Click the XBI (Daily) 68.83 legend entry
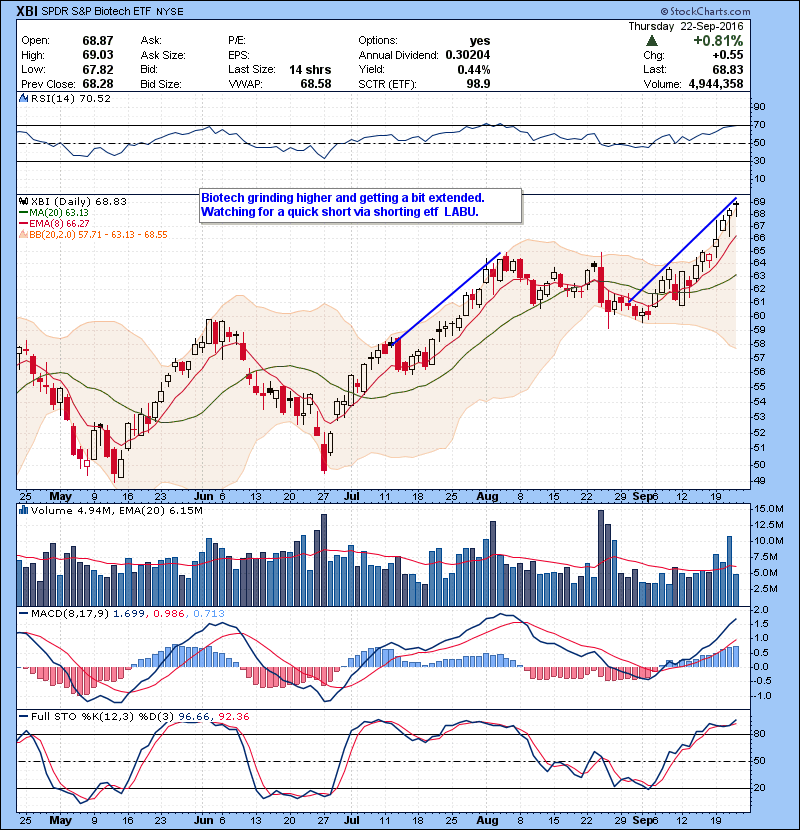 pos(78,202)
